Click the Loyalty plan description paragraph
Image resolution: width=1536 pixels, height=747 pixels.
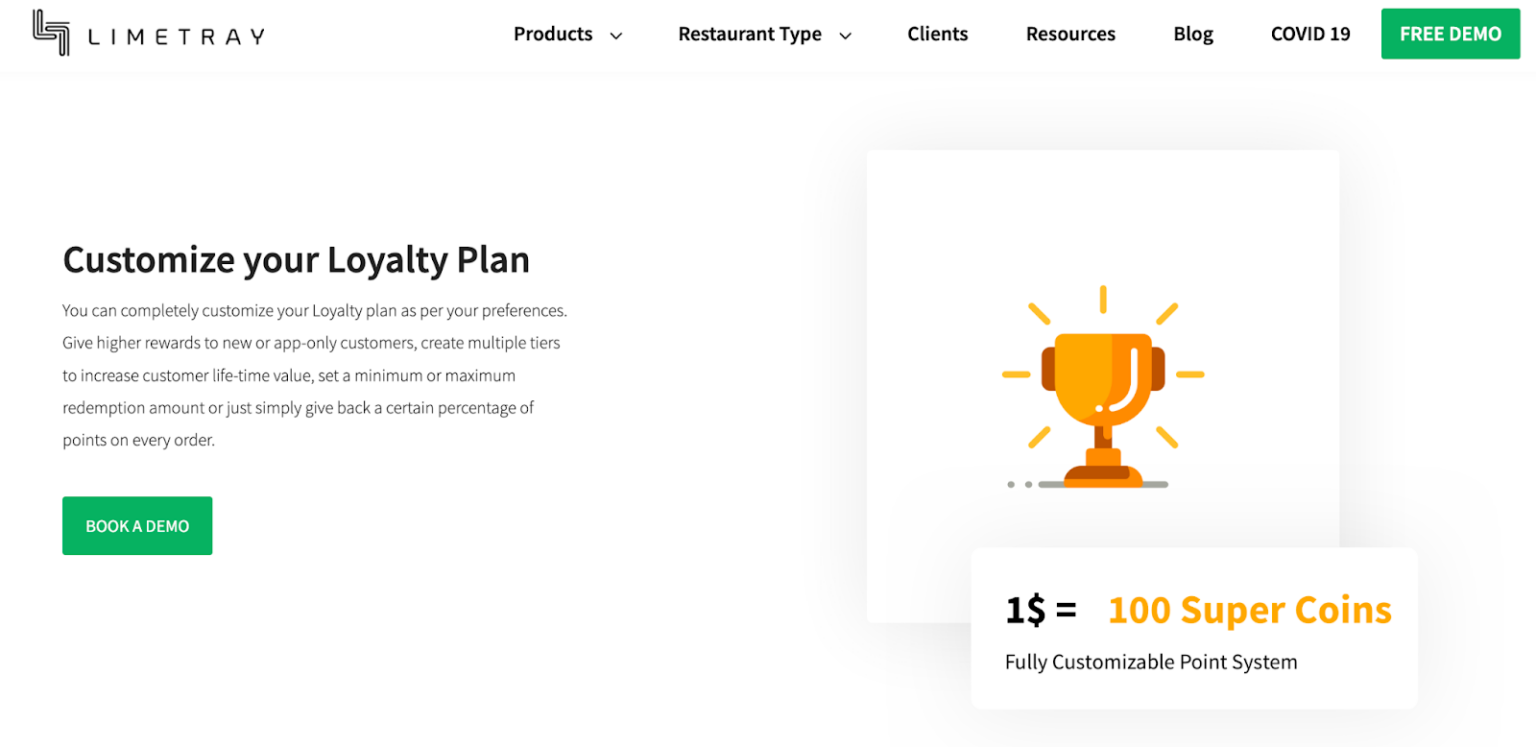point(314,375)
